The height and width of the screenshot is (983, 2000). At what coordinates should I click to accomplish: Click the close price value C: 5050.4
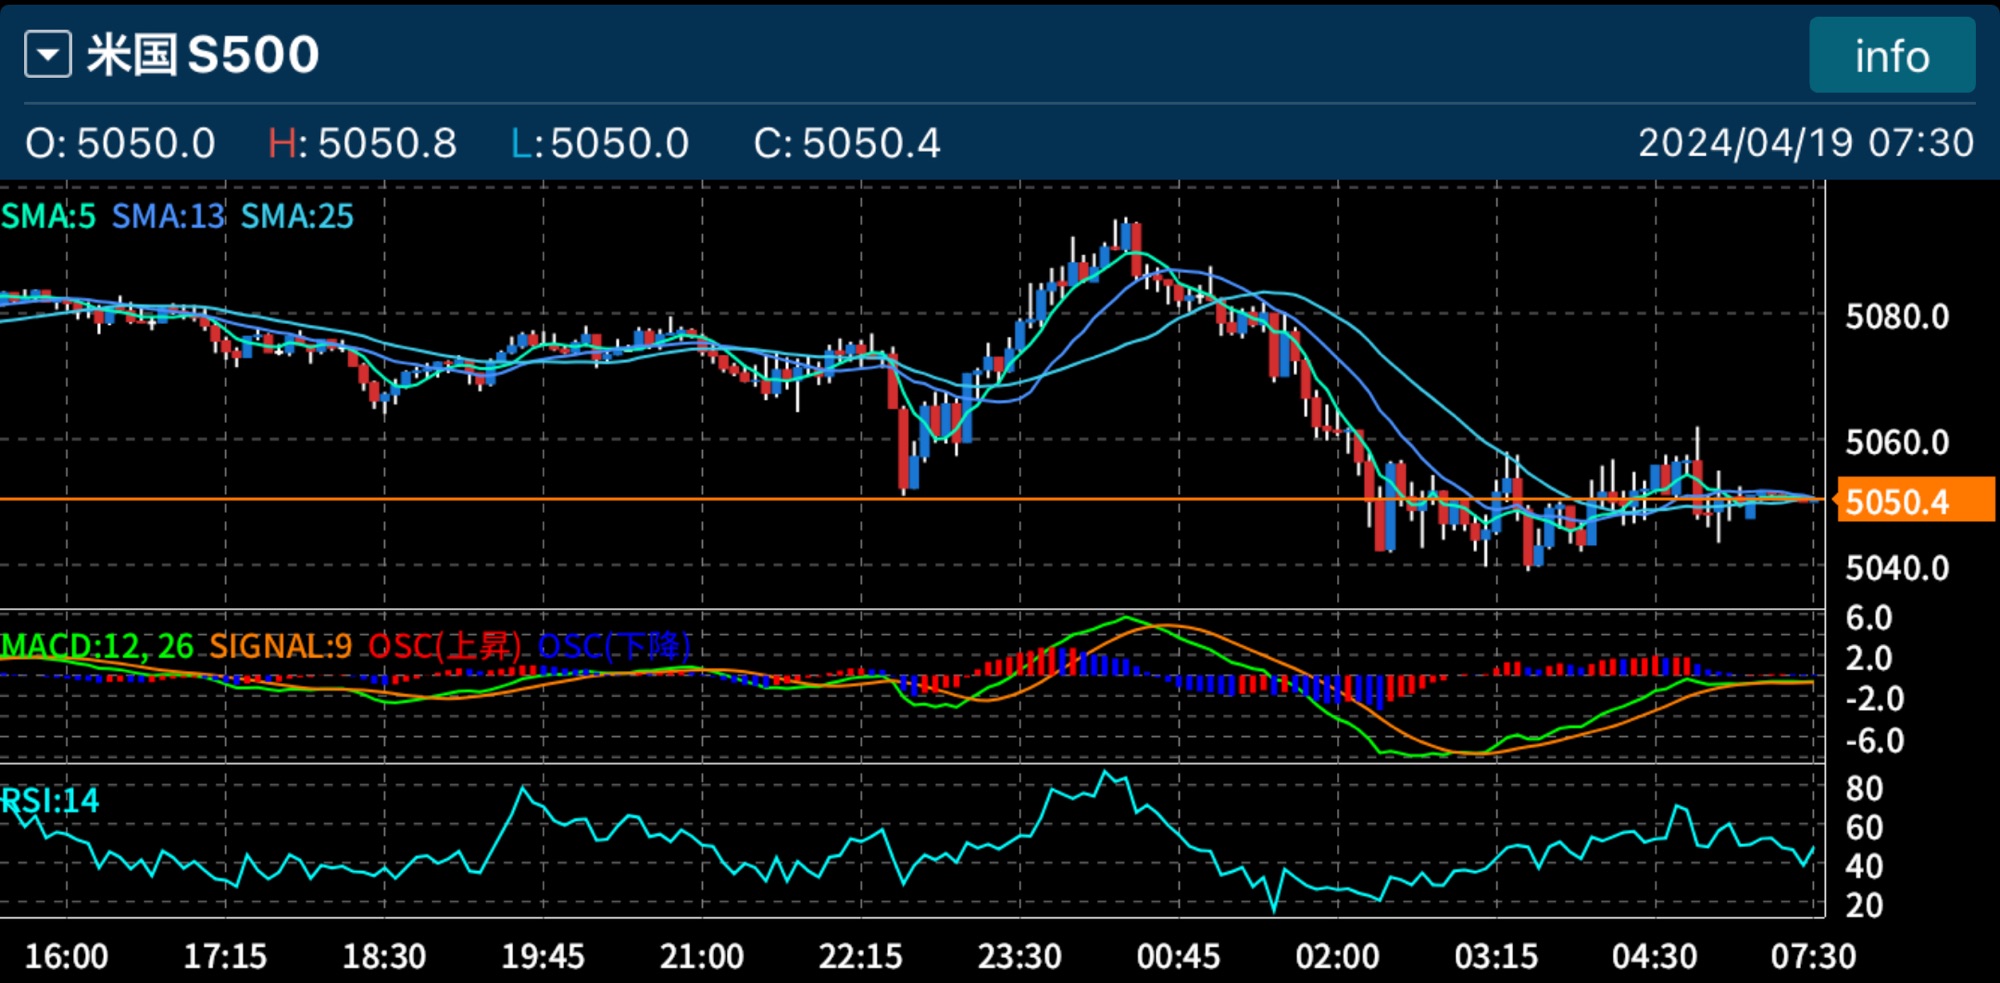click(x=847, y=143)
